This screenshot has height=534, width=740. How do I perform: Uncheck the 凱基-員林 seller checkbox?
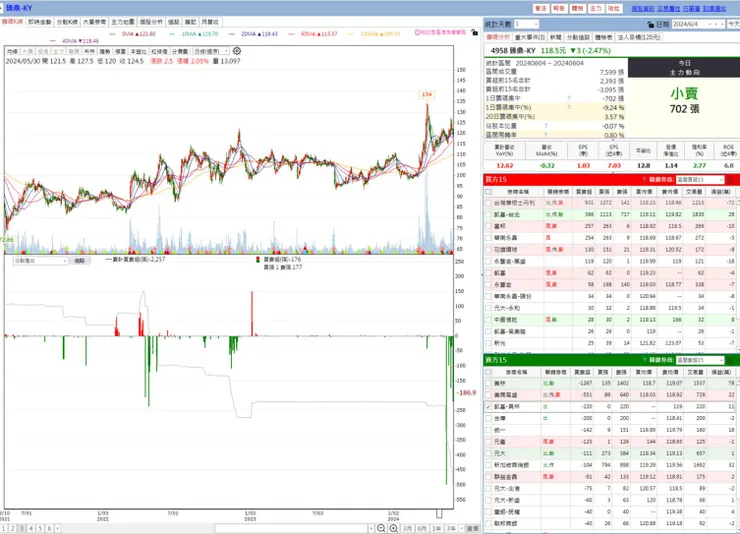(x=488, y=407)
